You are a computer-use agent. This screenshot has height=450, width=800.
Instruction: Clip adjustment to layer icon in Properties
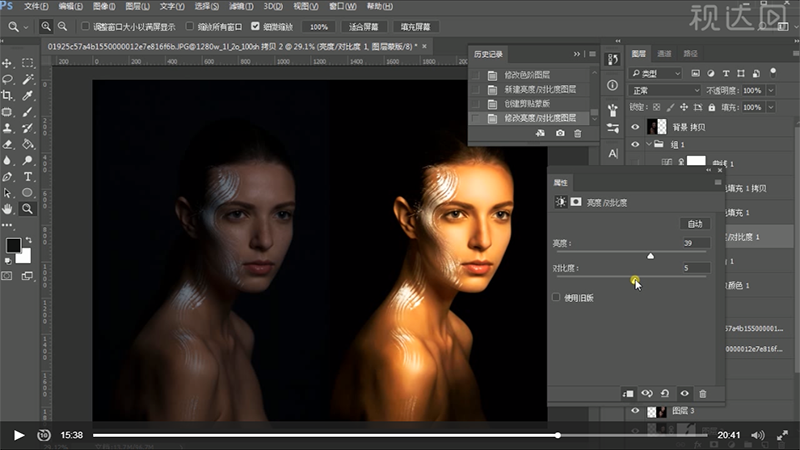[x=628, y=393]
